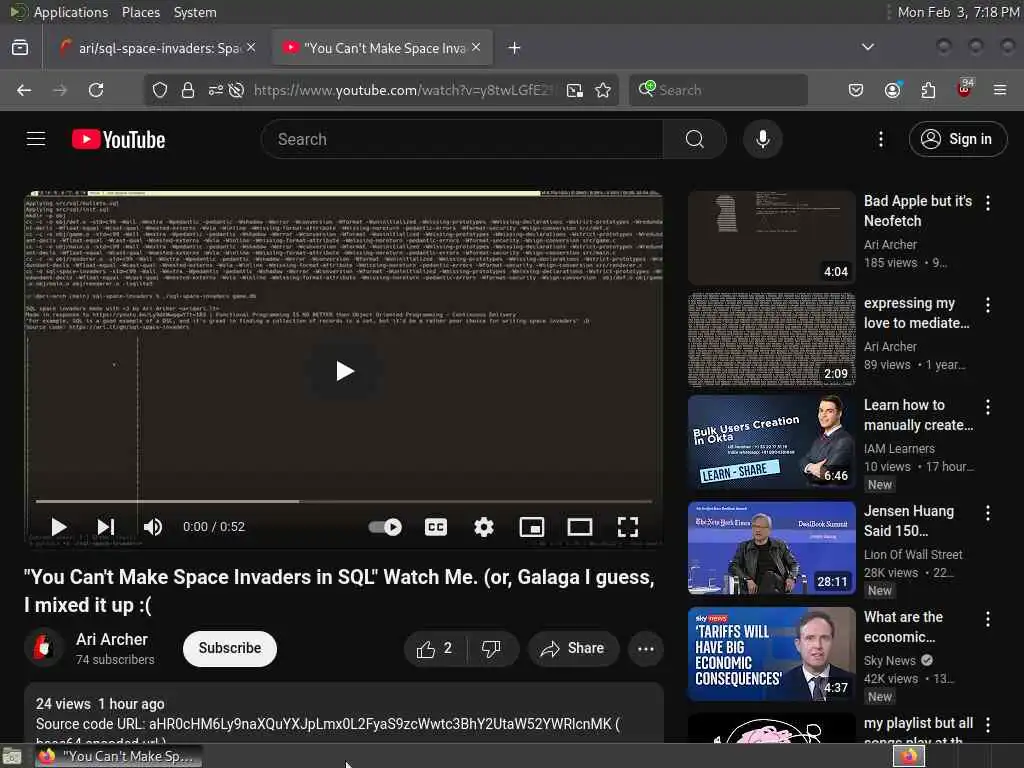Open the expressing my love to mediate title

[x=916, y=313]
